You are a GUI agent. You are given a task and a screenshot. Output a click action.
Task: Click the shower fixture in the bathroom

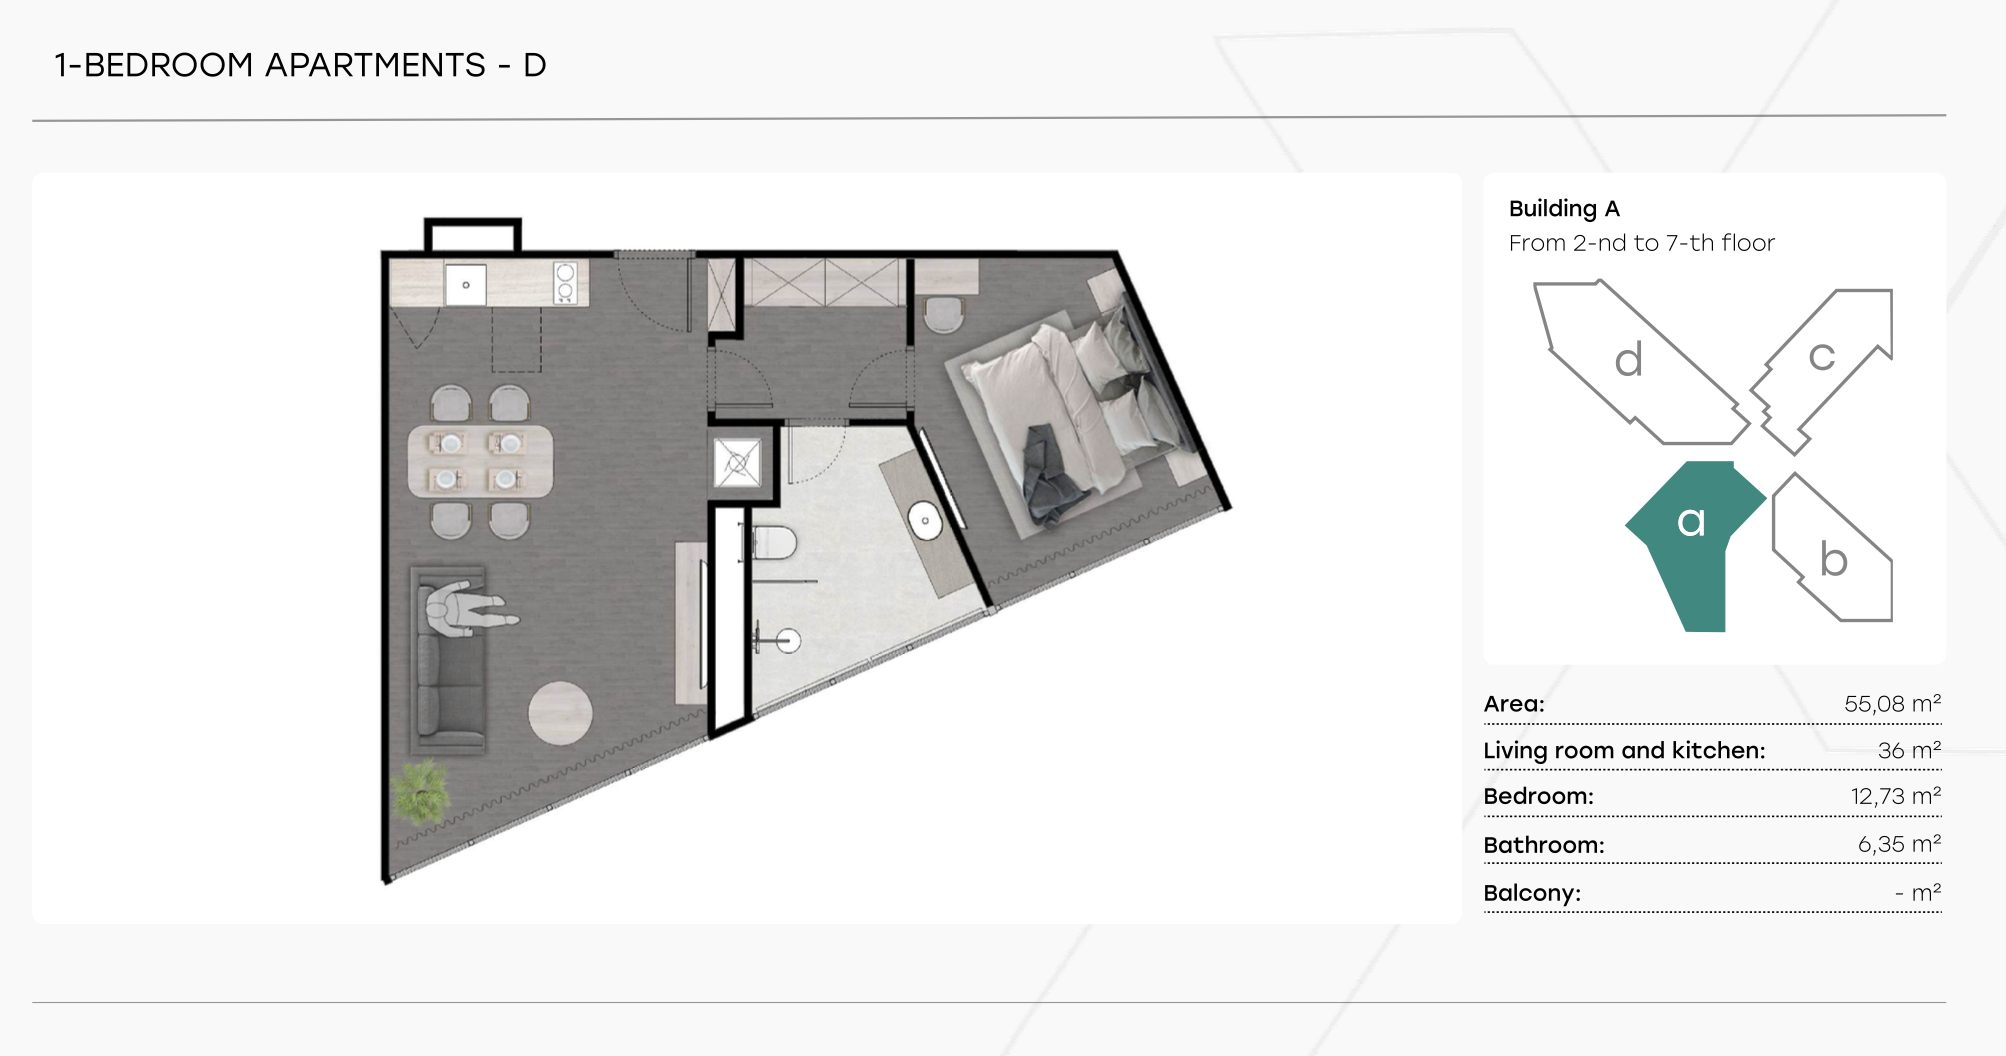pyautogui.click(x=787, y=640)
